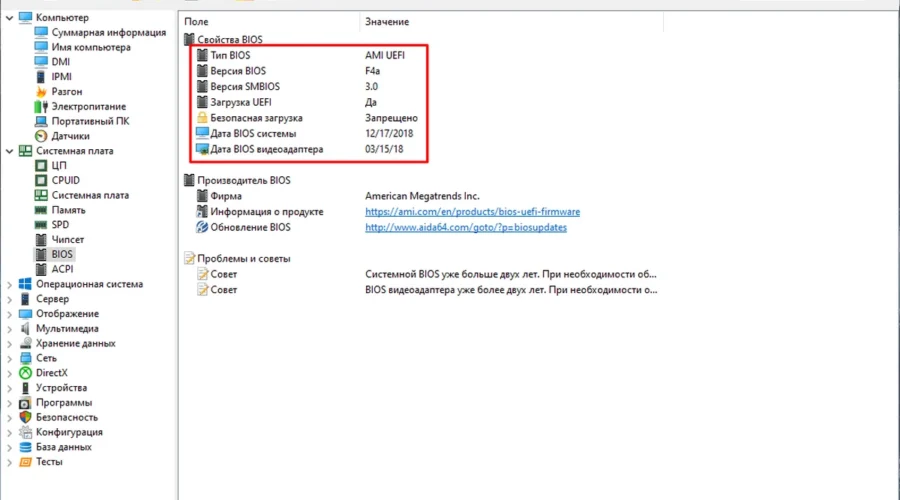Collapse the Компьютер tree node

click(x=10, y=18)
